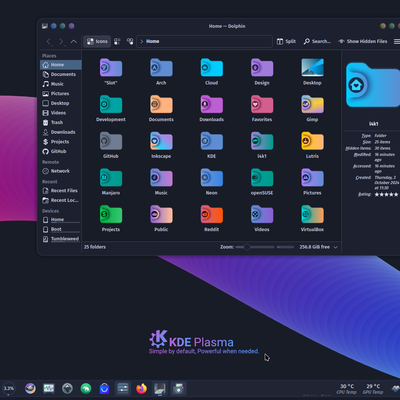
Task: Open Recent Locations in sidebar
Action: click(x=61, y=200)
